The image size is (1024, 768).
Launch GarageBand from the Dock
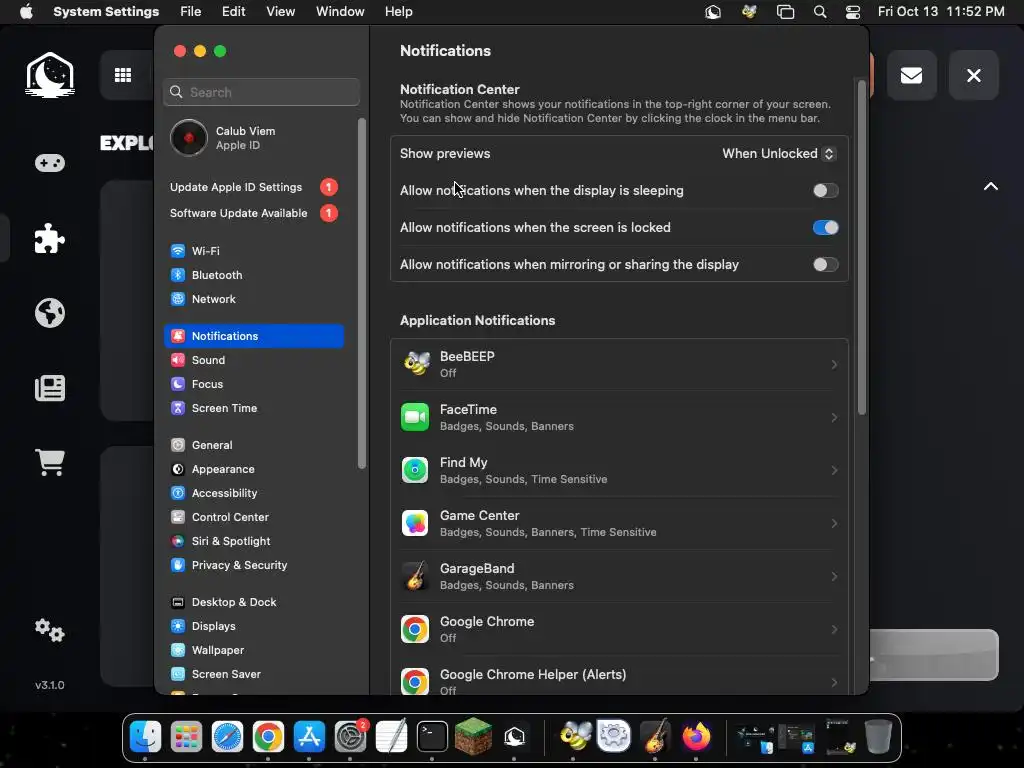pyautogui.click(x=655, y=737)
